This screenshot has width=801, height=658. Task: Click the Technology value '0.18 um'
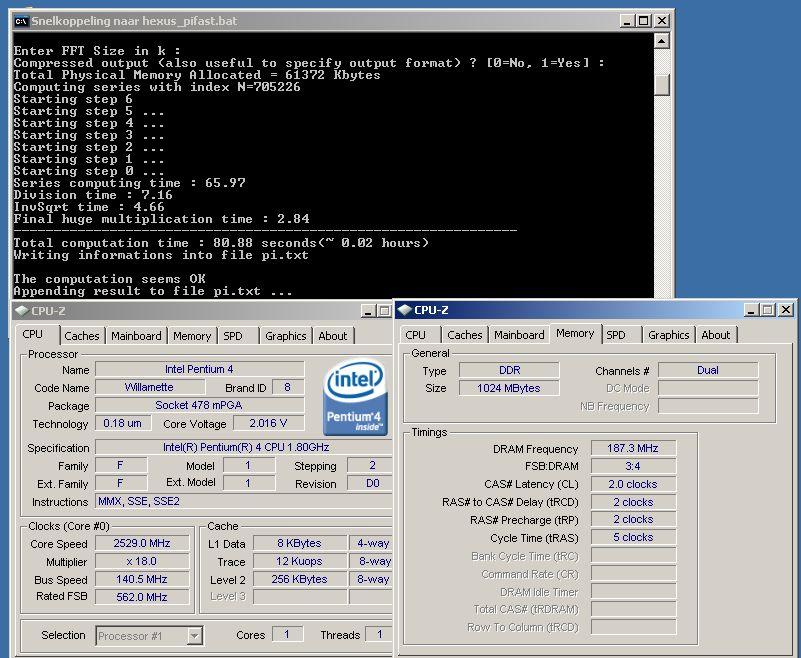(x=123, y=423)
